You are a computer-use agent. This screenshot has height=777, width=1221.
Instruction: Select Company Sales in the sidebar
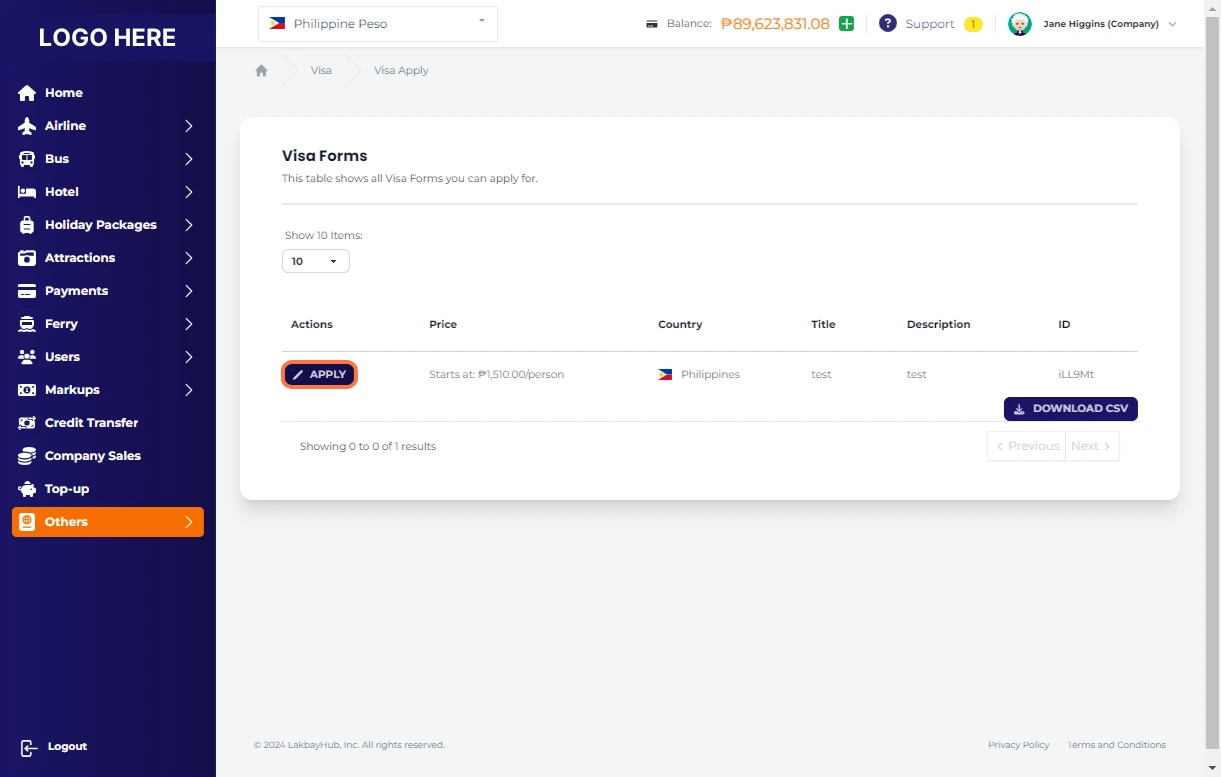pos(92,456)
